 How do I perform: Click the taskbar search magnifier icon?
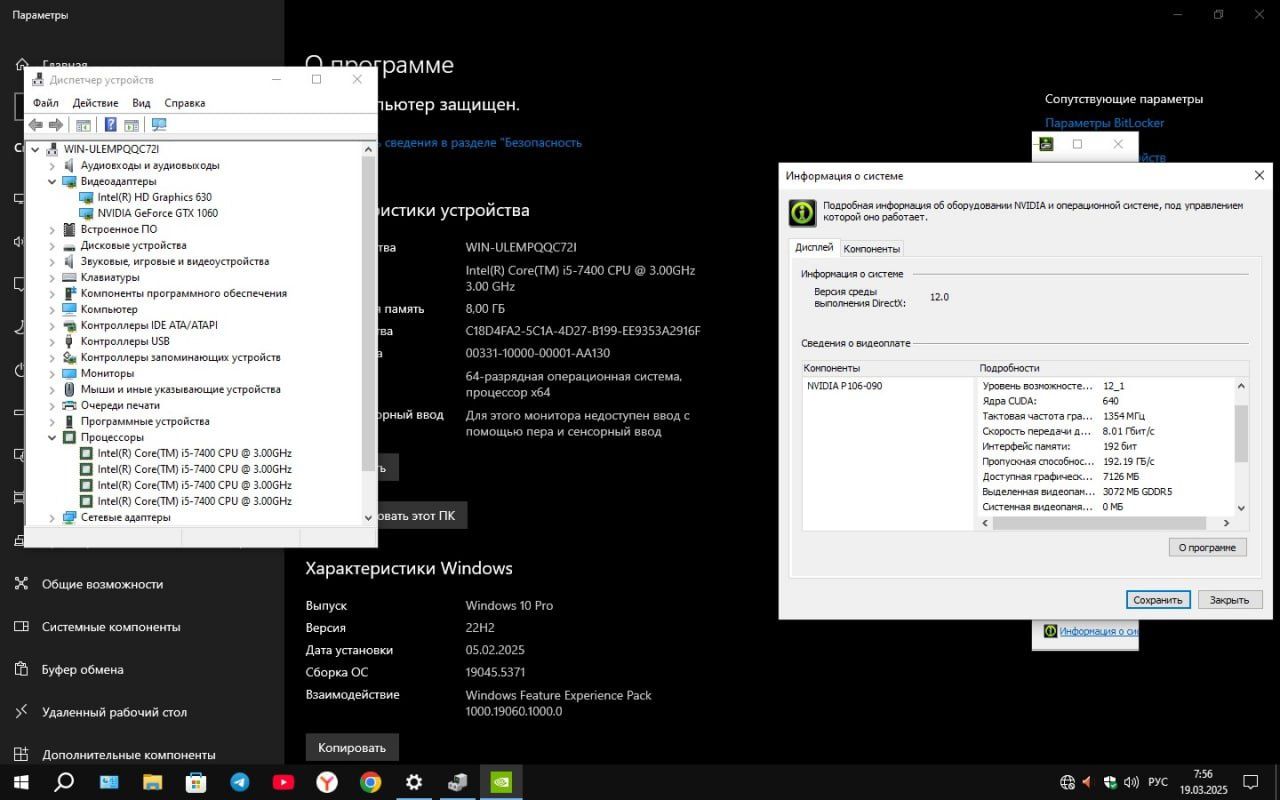(64, 782)
